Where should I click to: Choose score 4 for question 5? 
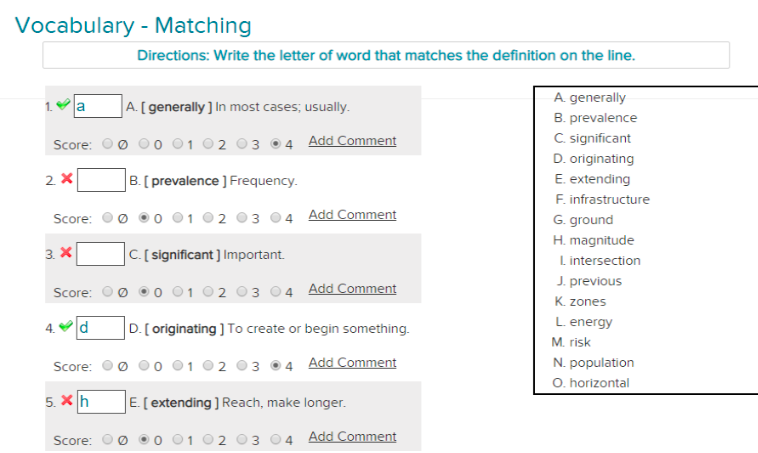coord(275,439)
